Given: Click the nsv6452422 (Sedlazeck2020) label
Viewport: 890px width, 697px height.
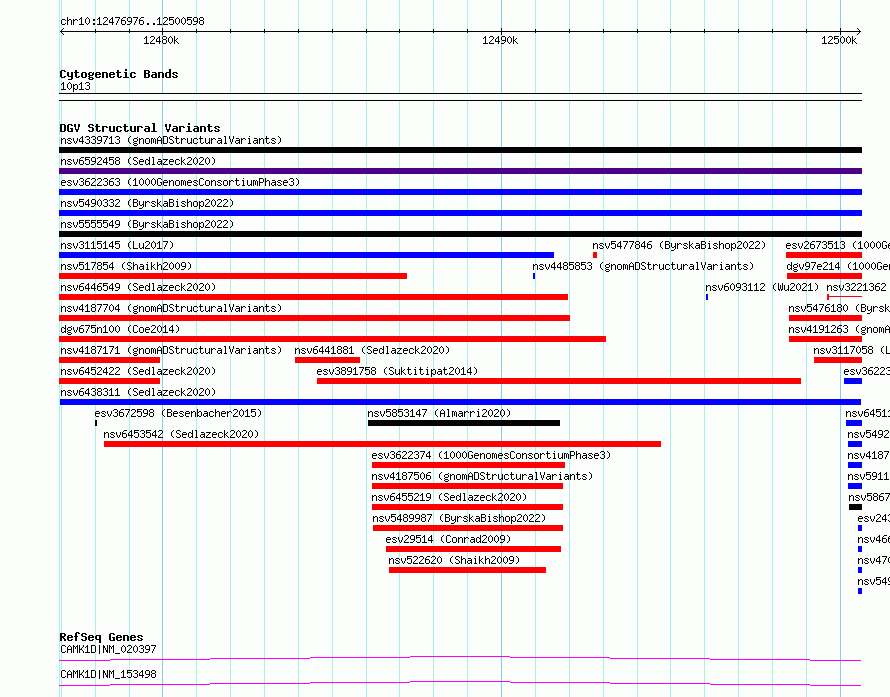Looking at the screenshot, I should 138,371.
